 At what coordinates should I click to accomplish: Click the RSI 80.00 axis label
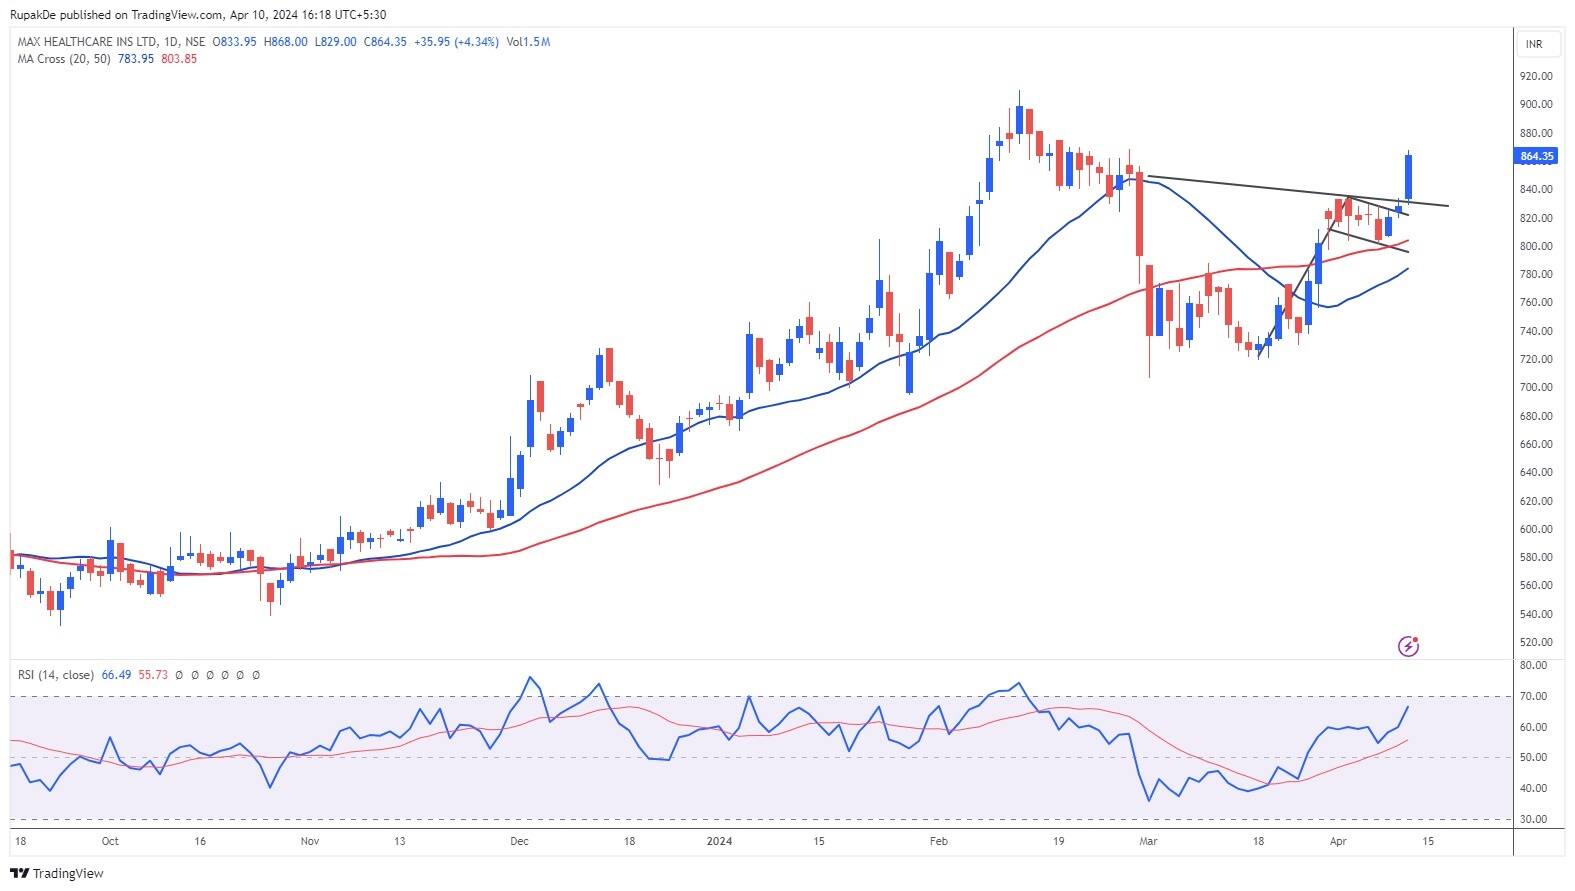(x=1533, y=665)
